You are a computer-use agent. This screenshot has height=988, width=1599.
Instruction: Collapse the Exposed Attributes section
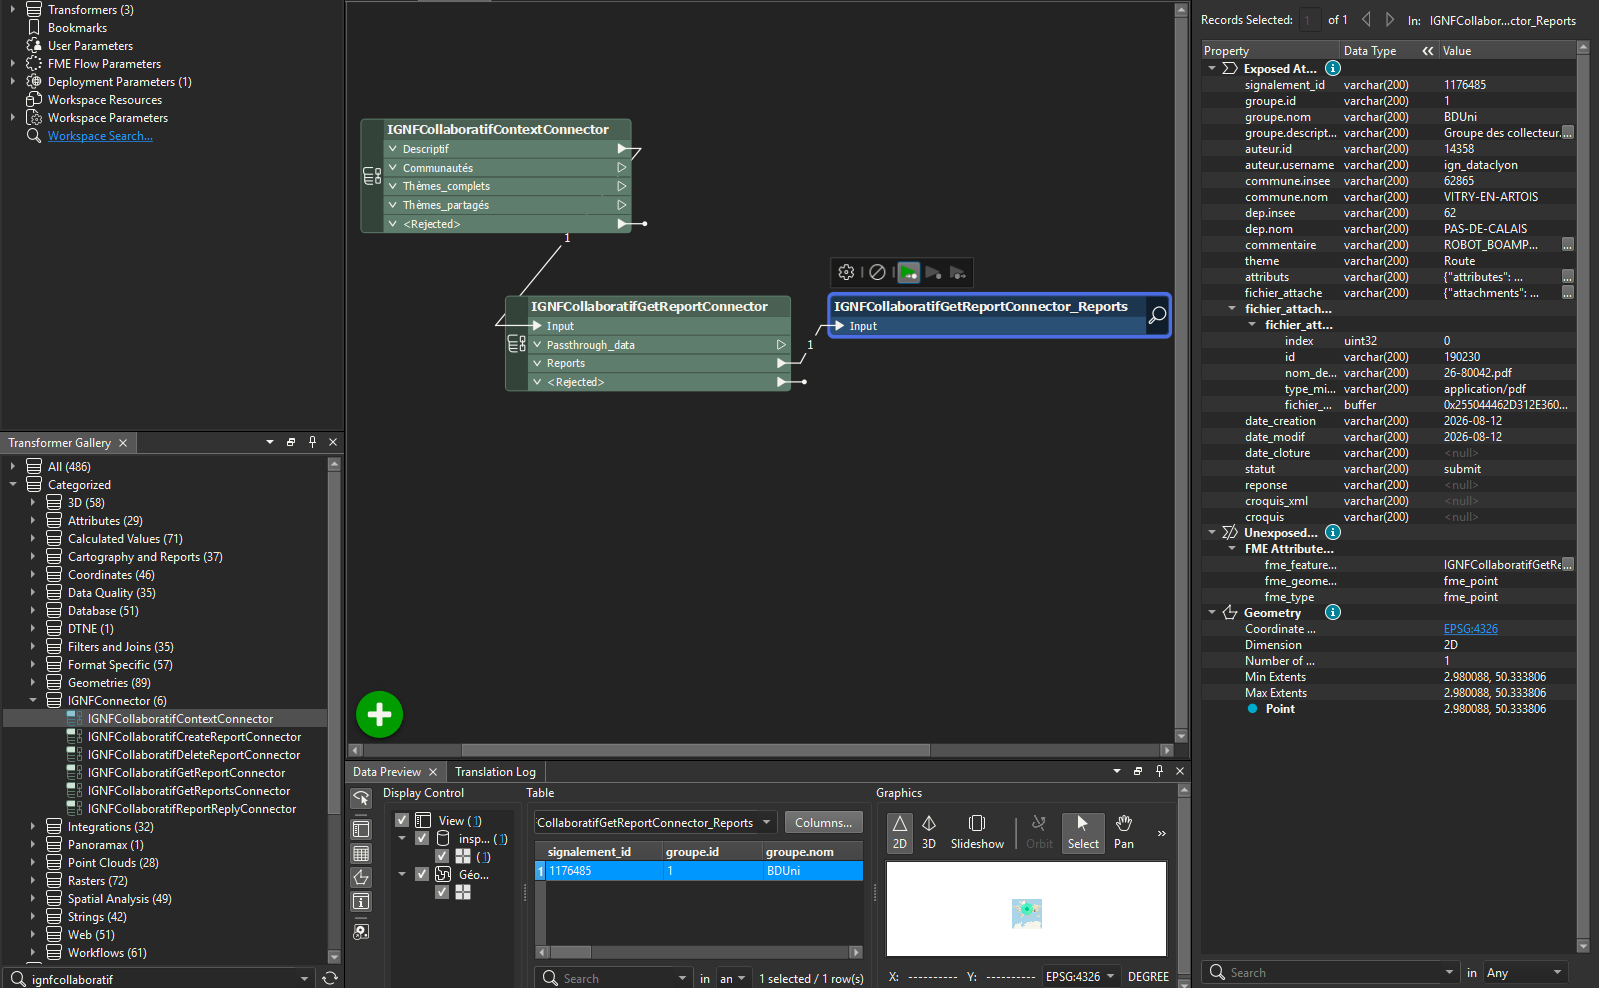1212,68
